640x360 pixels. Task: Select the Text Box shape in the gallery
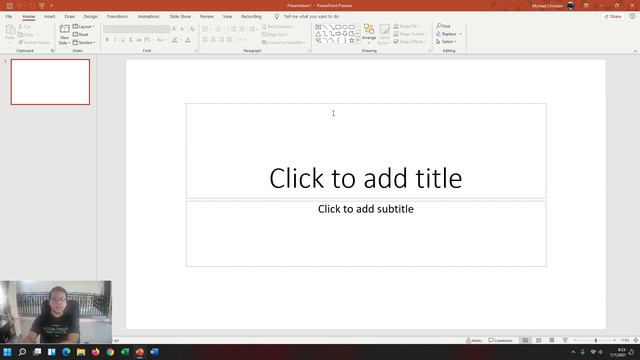pos(318,27)
